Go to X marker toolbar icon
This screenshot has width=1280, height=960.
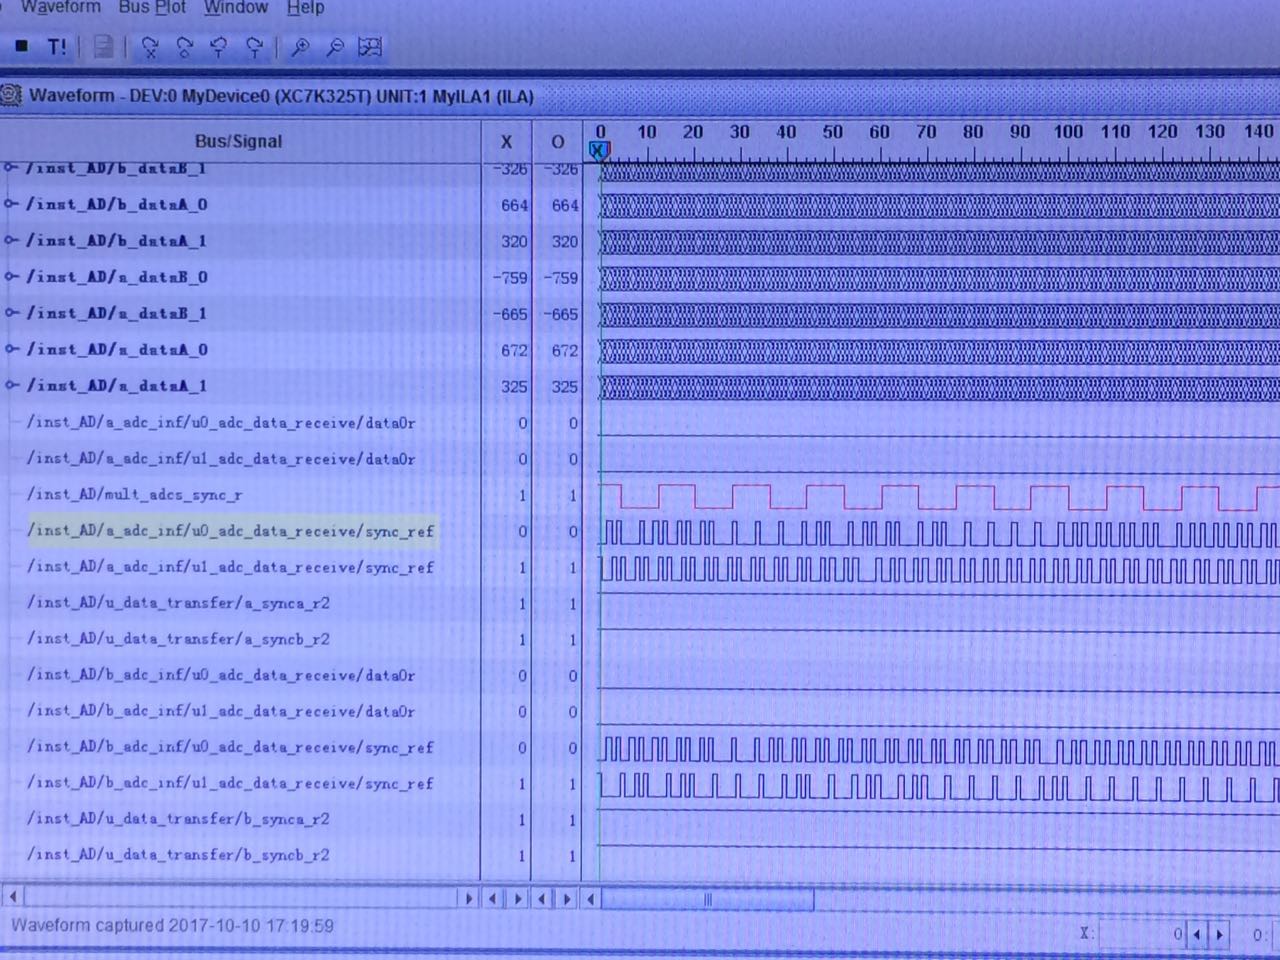coord(150,46)
